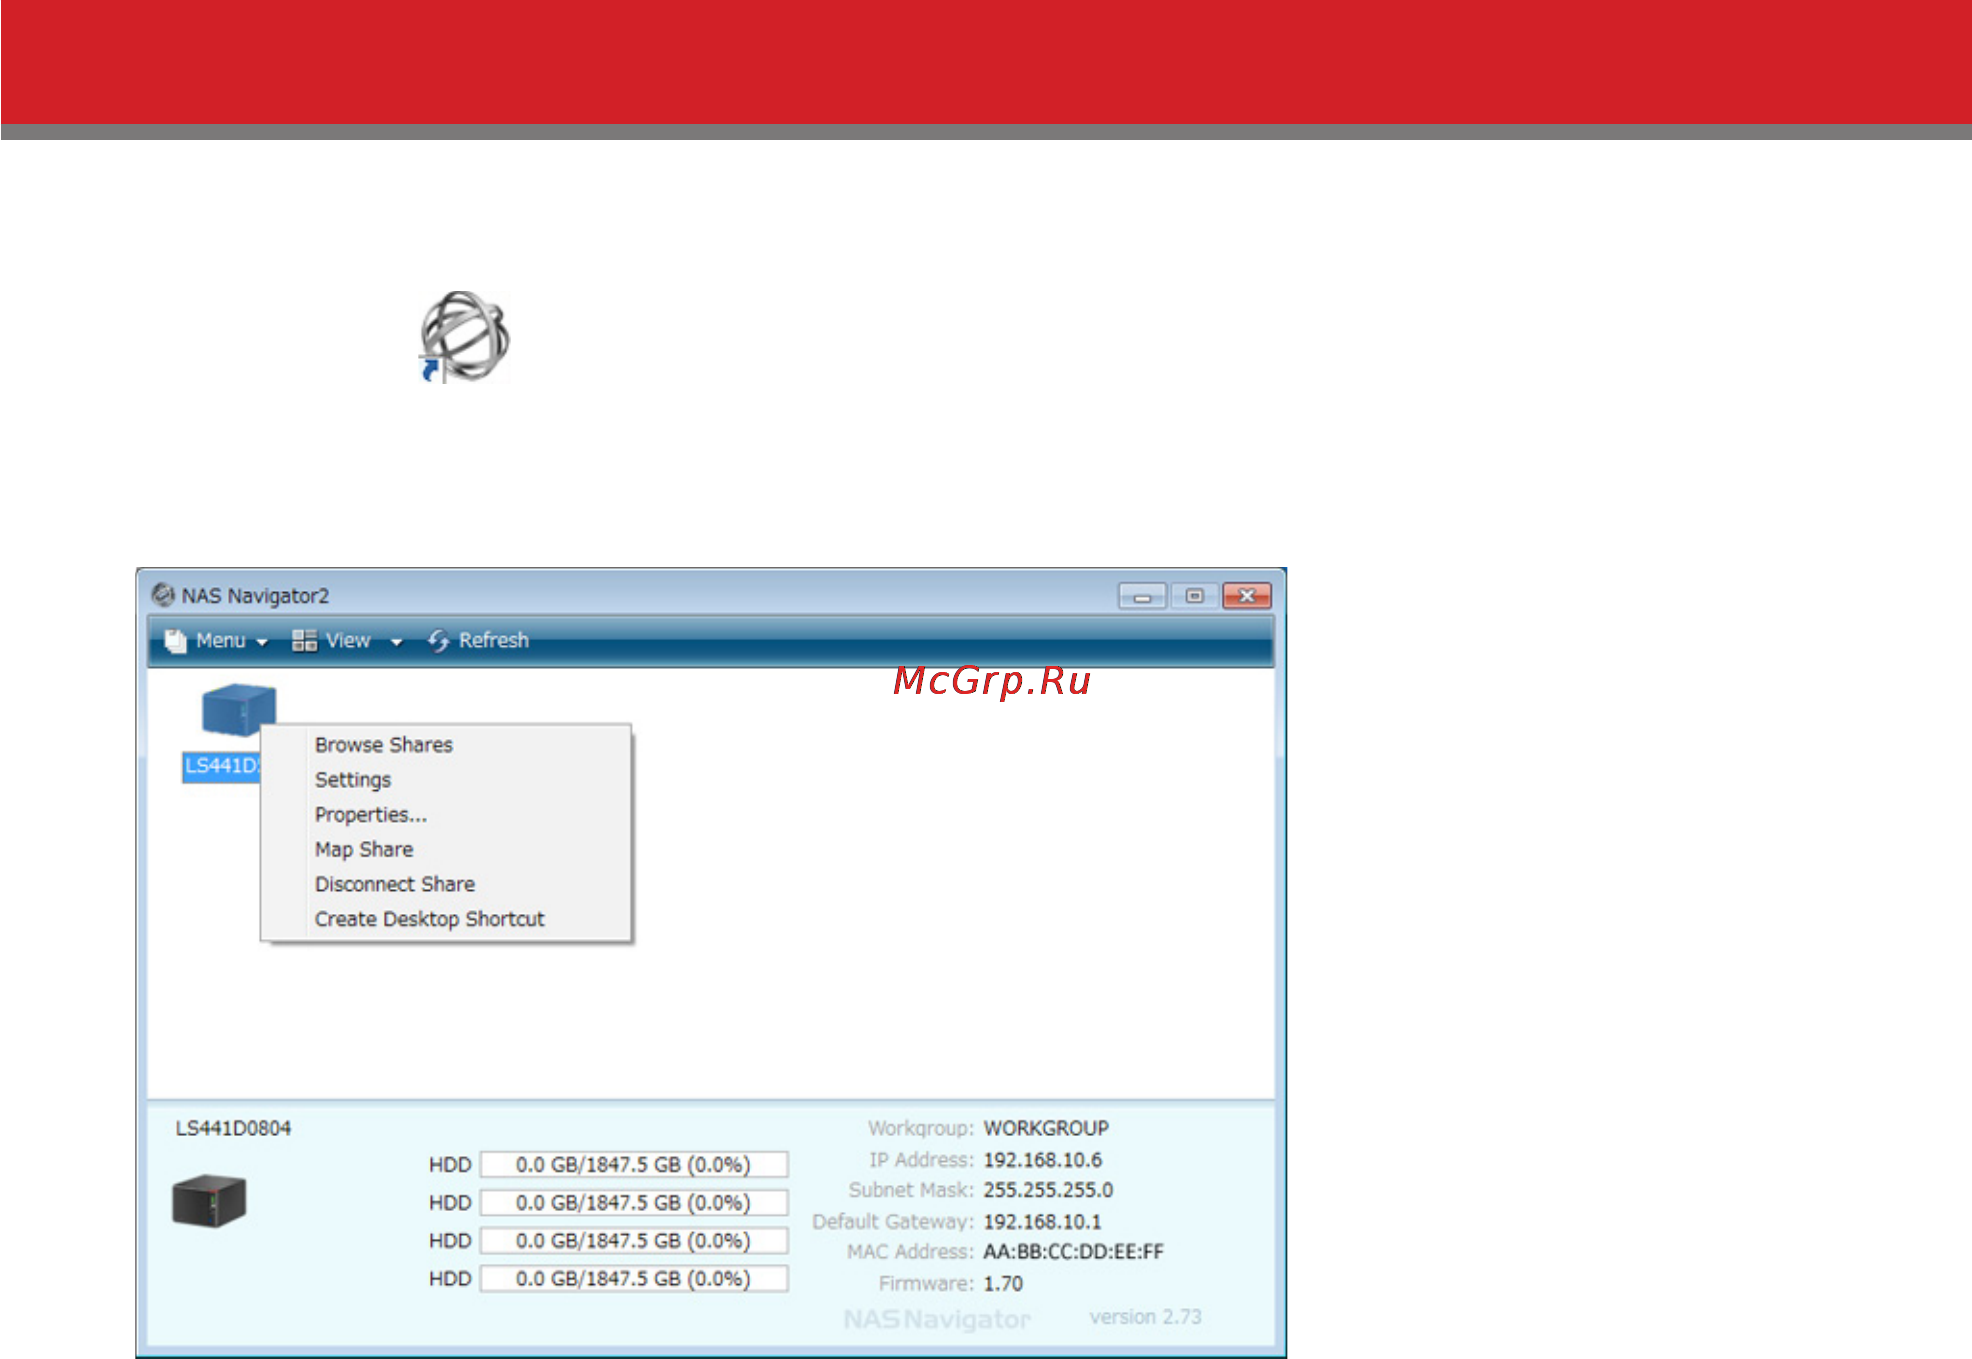Image resolution: width=1972 pixels, height=1359 pixels.
Task: Select the blue LinkStation device icon
Action: click(239, 710)
